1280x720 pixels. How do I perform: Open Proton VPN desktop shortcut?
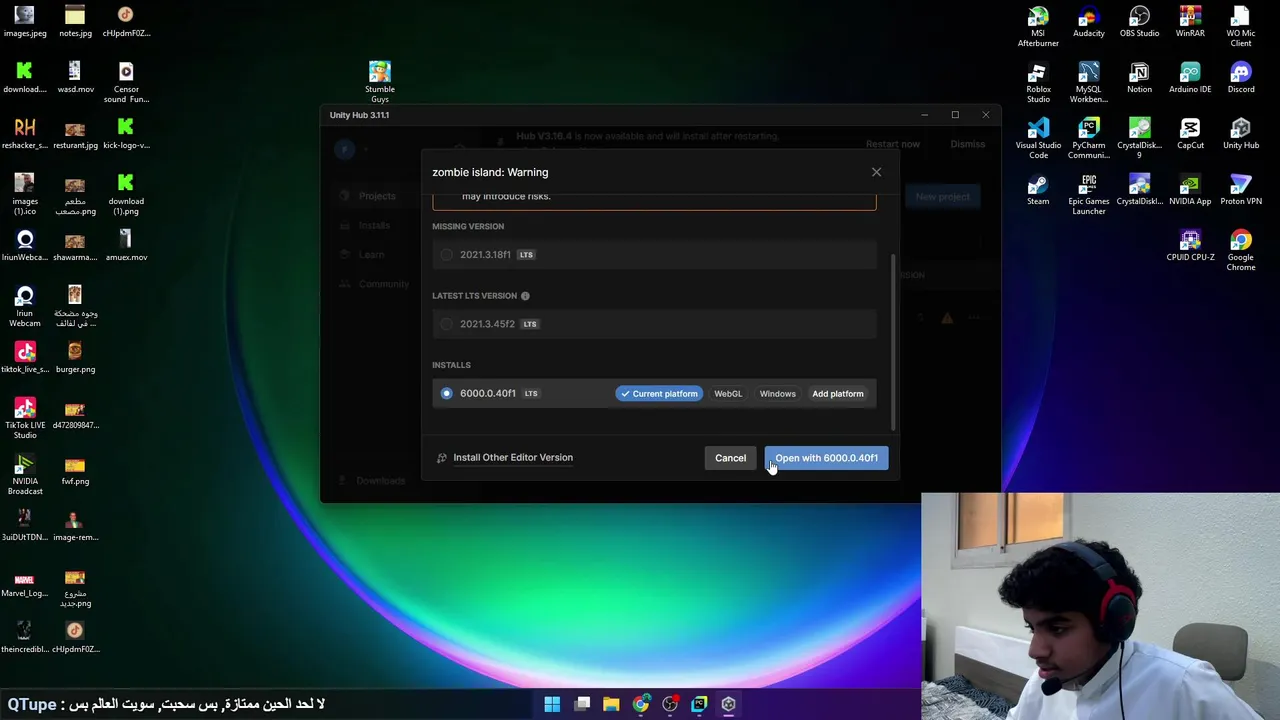click(x=1241, y=190)
